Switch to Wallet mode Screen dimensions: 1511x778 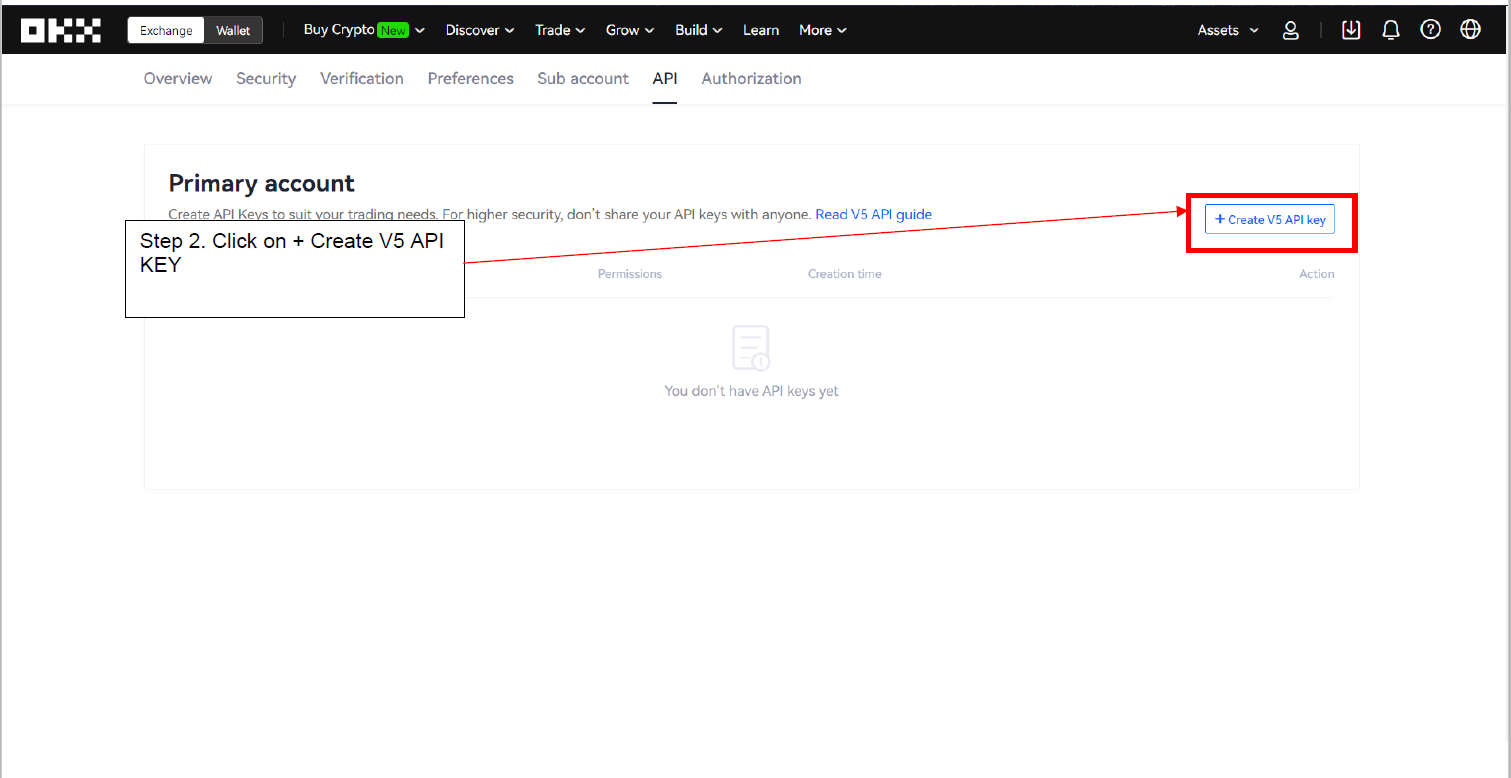[x=234, y=30]
